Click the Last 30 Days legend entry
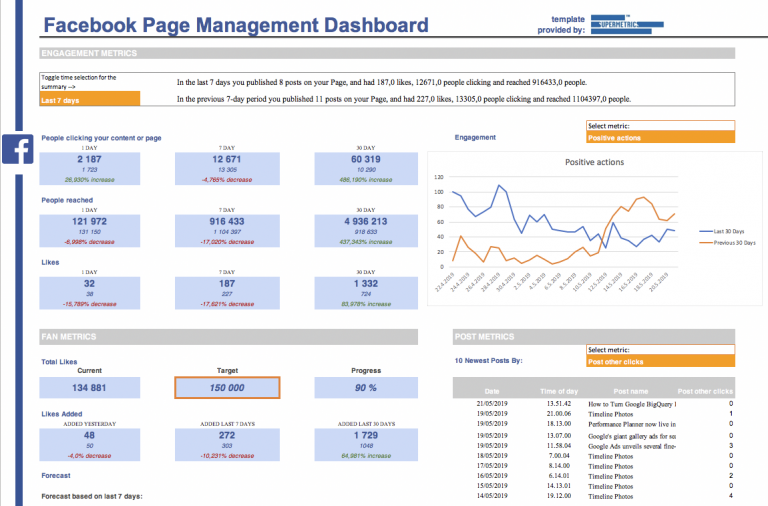768x506 pixels. (x=721, y=231)
